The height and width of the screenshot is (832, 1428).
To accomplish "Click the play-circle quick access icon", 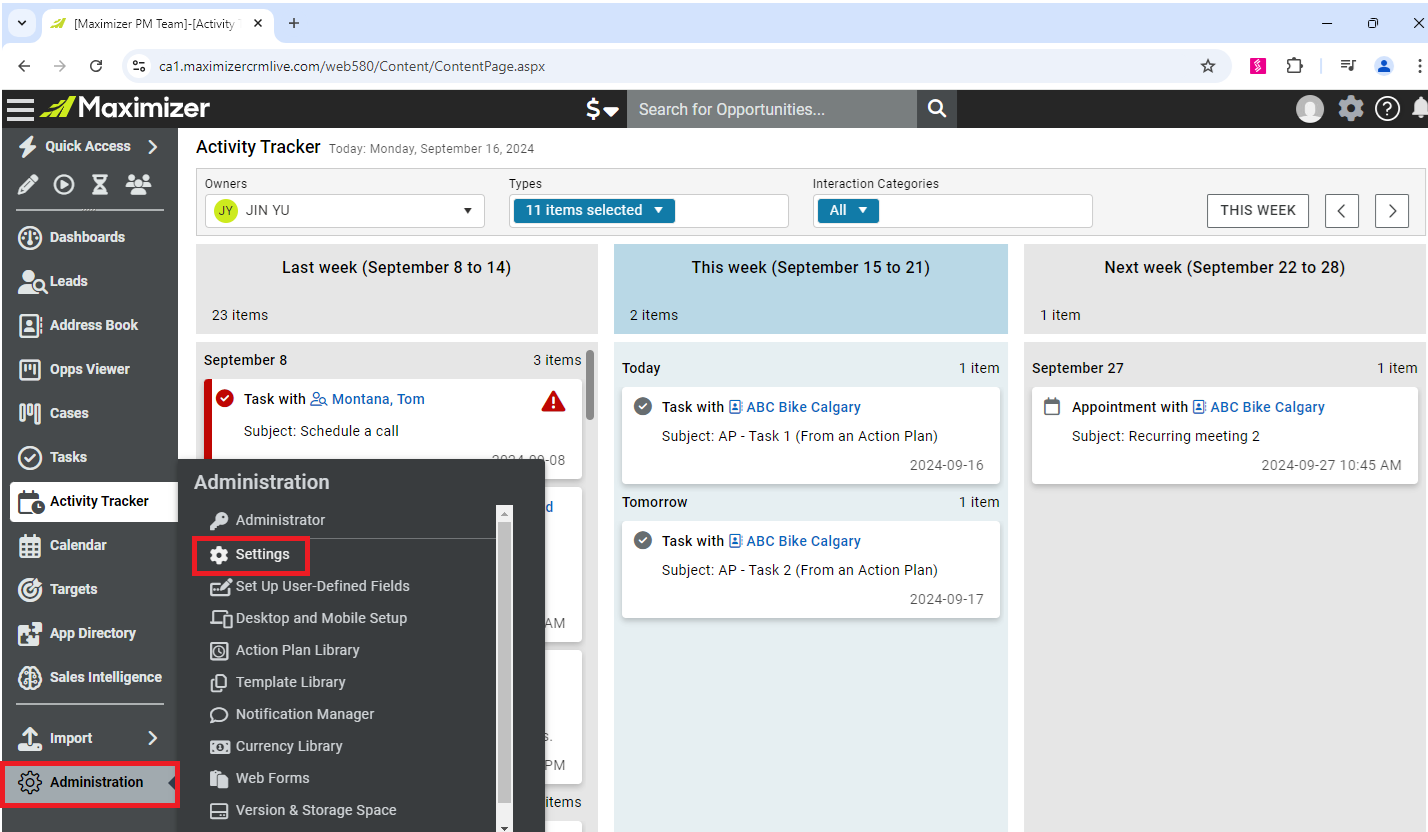I will pyautogui.click(x=64, y=184).
